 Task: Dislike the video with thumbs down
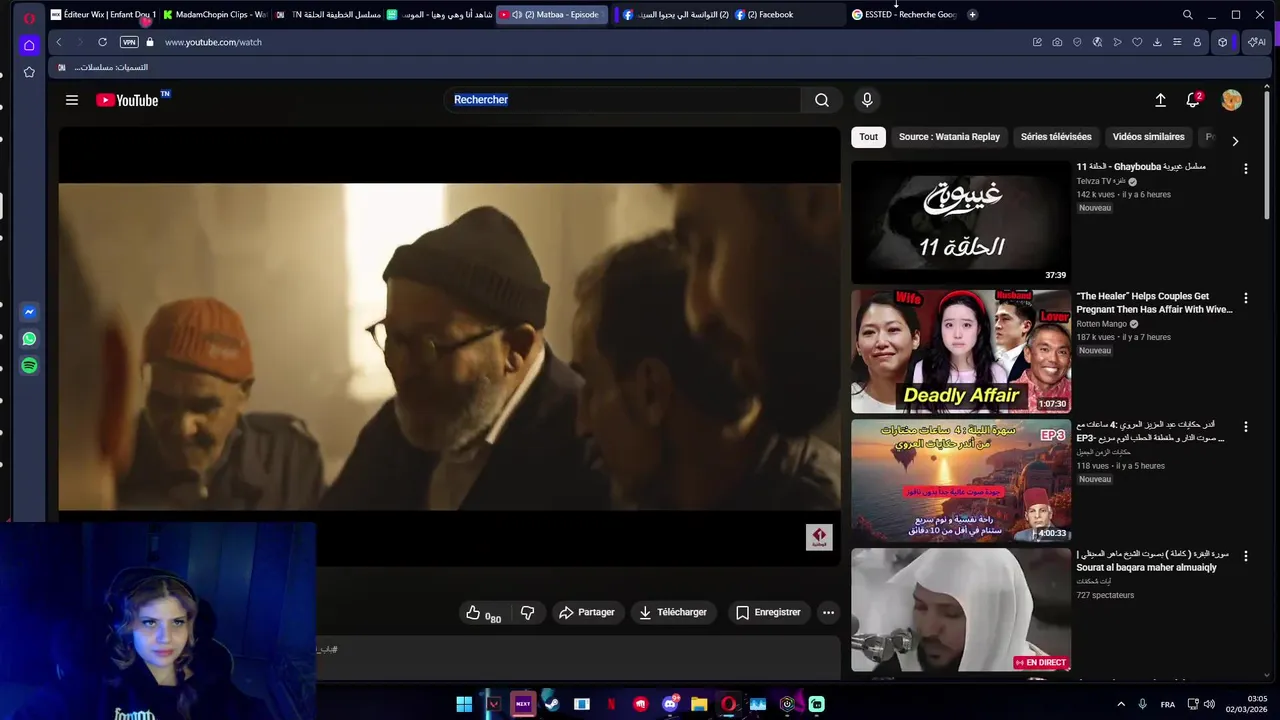527,613
